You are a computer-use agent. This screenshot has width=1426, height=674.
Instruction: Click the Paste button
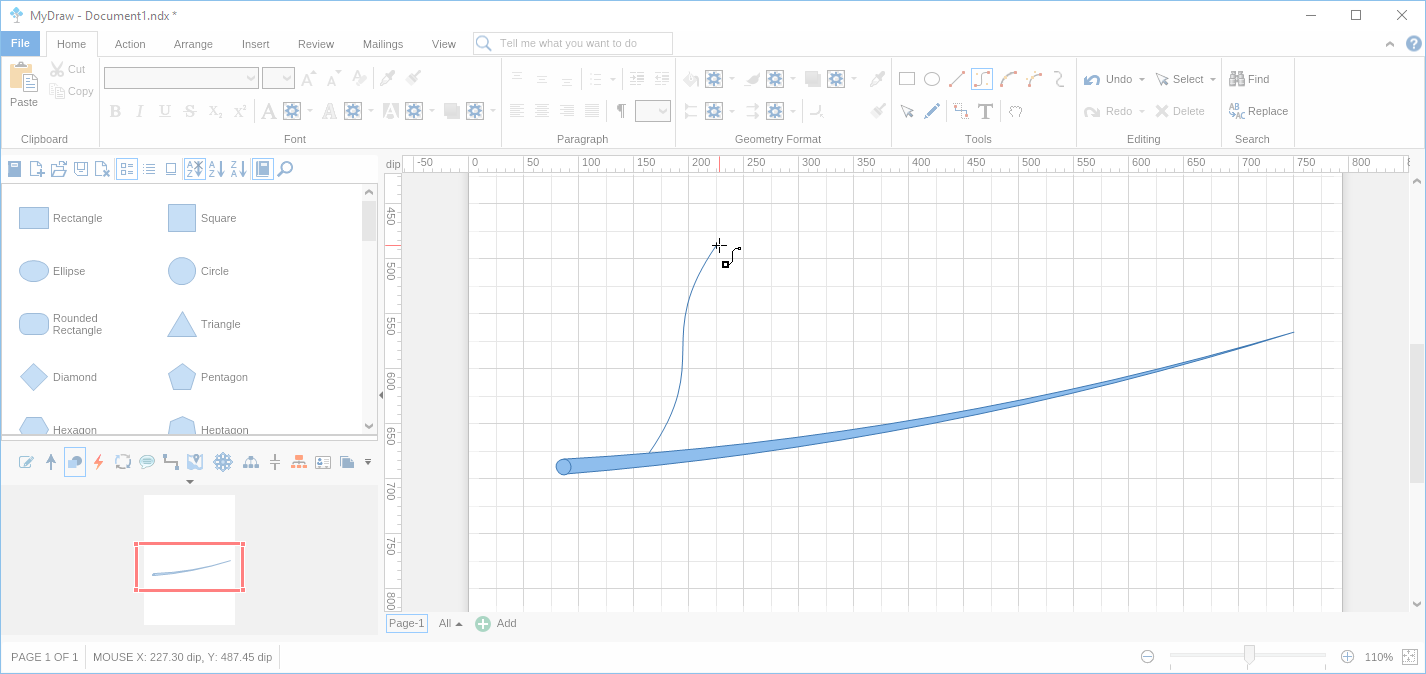(24, 86)
